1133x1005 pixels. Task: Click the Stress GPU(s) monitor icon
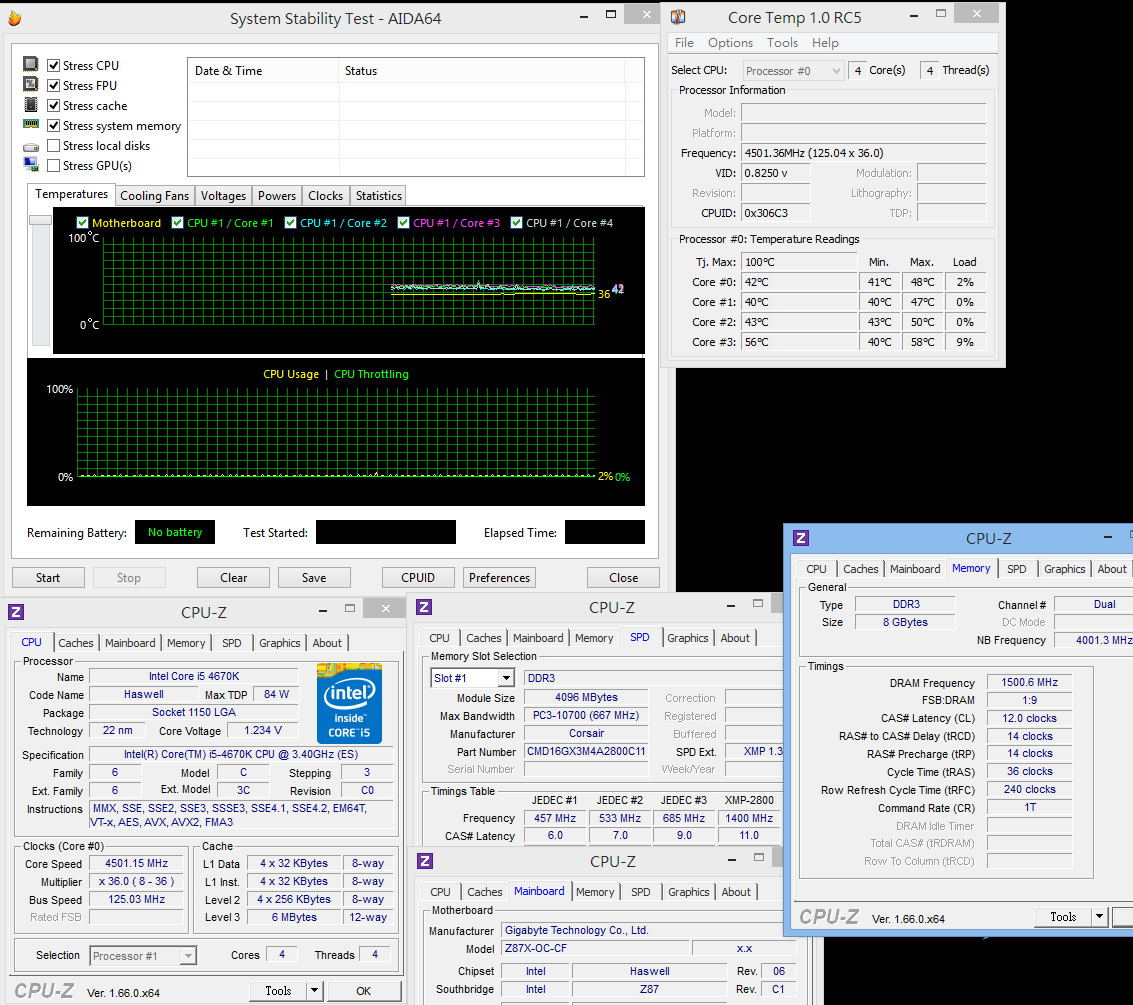pyautogui.click(x=31, y=166)
